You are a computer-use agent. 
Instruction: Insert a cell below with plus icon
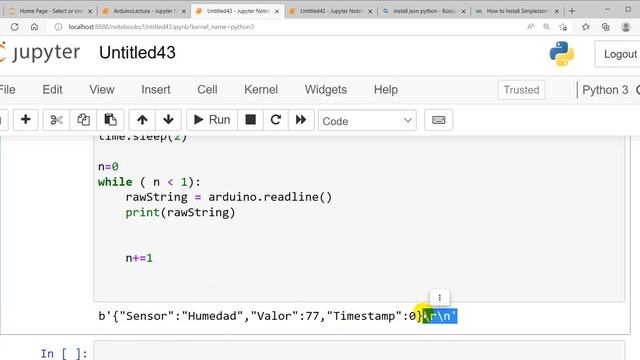25,120
